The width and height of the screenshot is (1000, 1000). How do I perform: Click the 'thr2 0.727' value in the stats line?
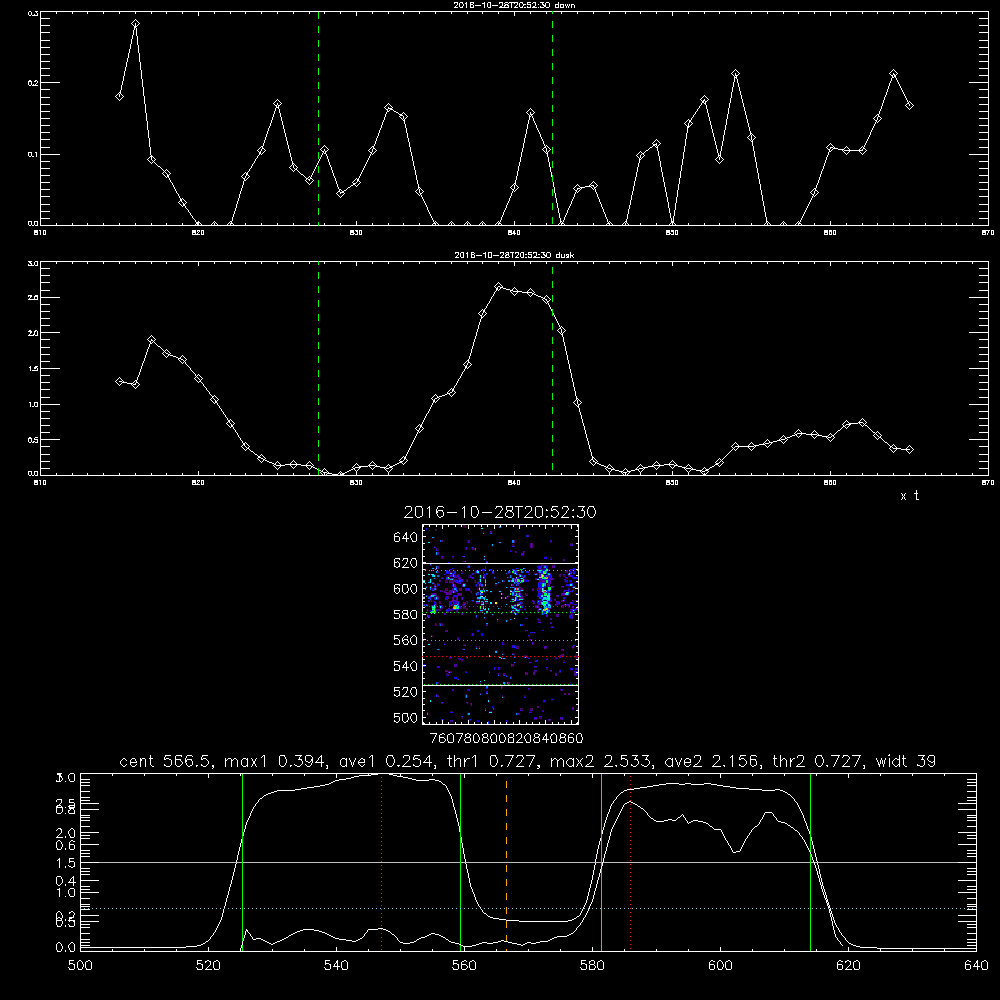[817, 761]
